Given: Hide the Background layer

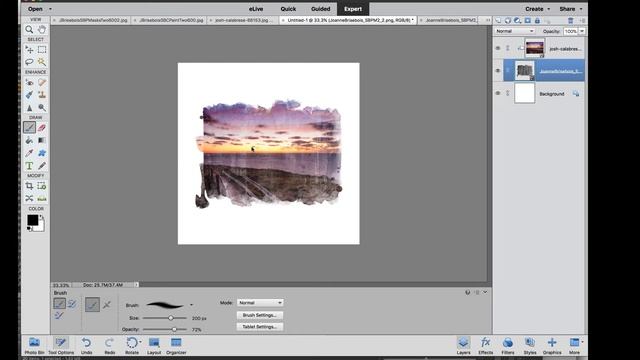Looking at the screenshot, I should [498, 93].
